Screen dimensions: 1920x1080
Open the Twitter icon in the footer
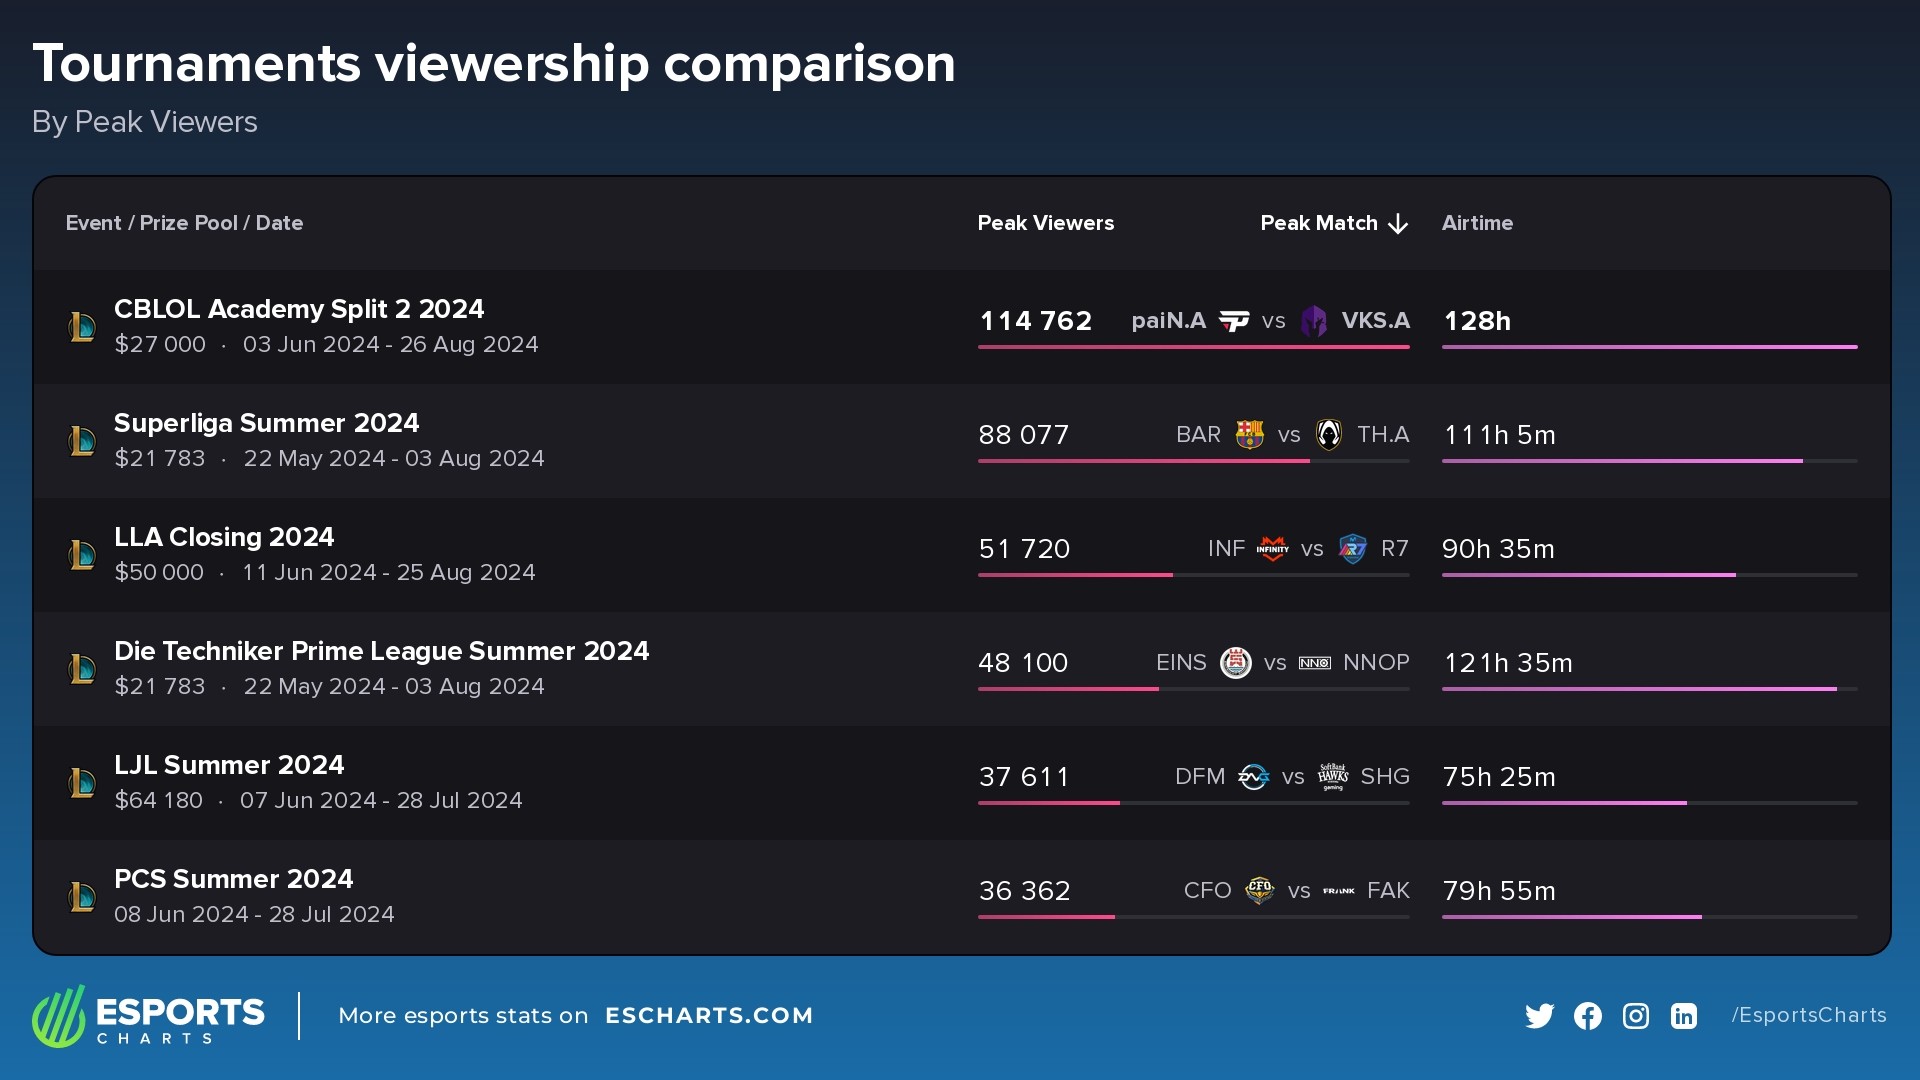pyautogui.click(x=1540, y=1015)
